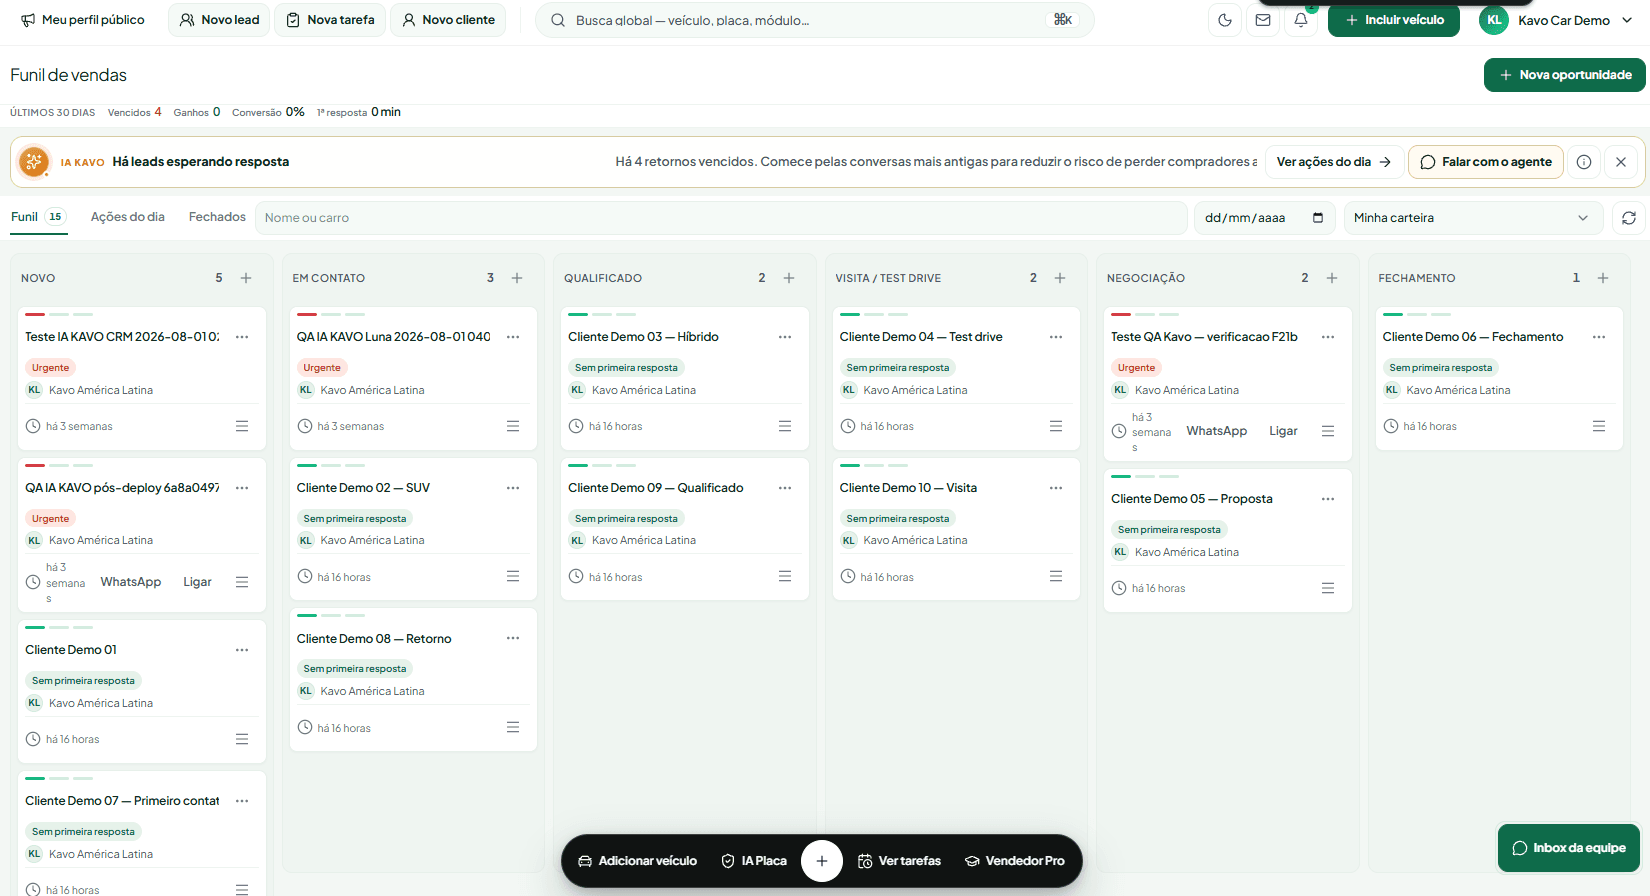Click WhatsApp on QA IA KAVO pós-deploy card
Image resolution: width=1650 pixels, height=896 pixels.
coord(131,582)
